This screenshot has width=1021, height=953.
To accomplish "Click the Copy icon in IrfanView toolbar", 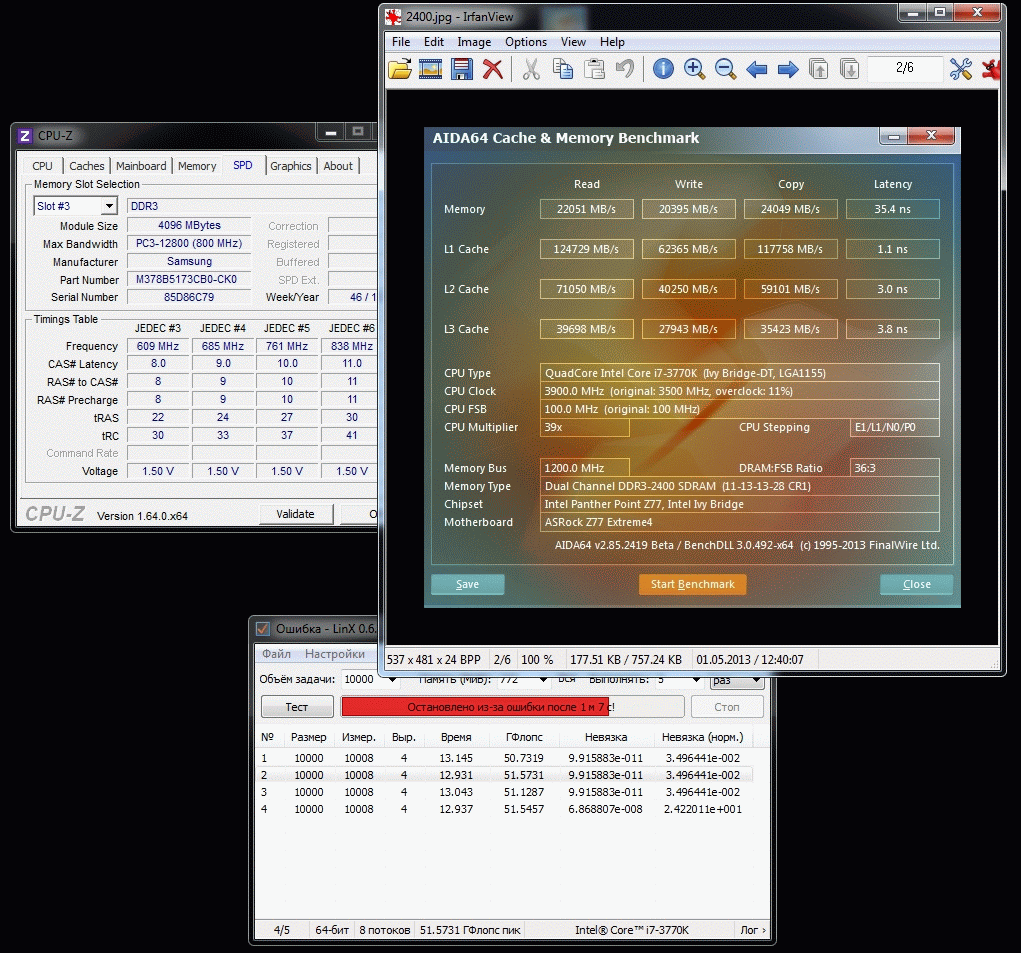I will (563, 68).
